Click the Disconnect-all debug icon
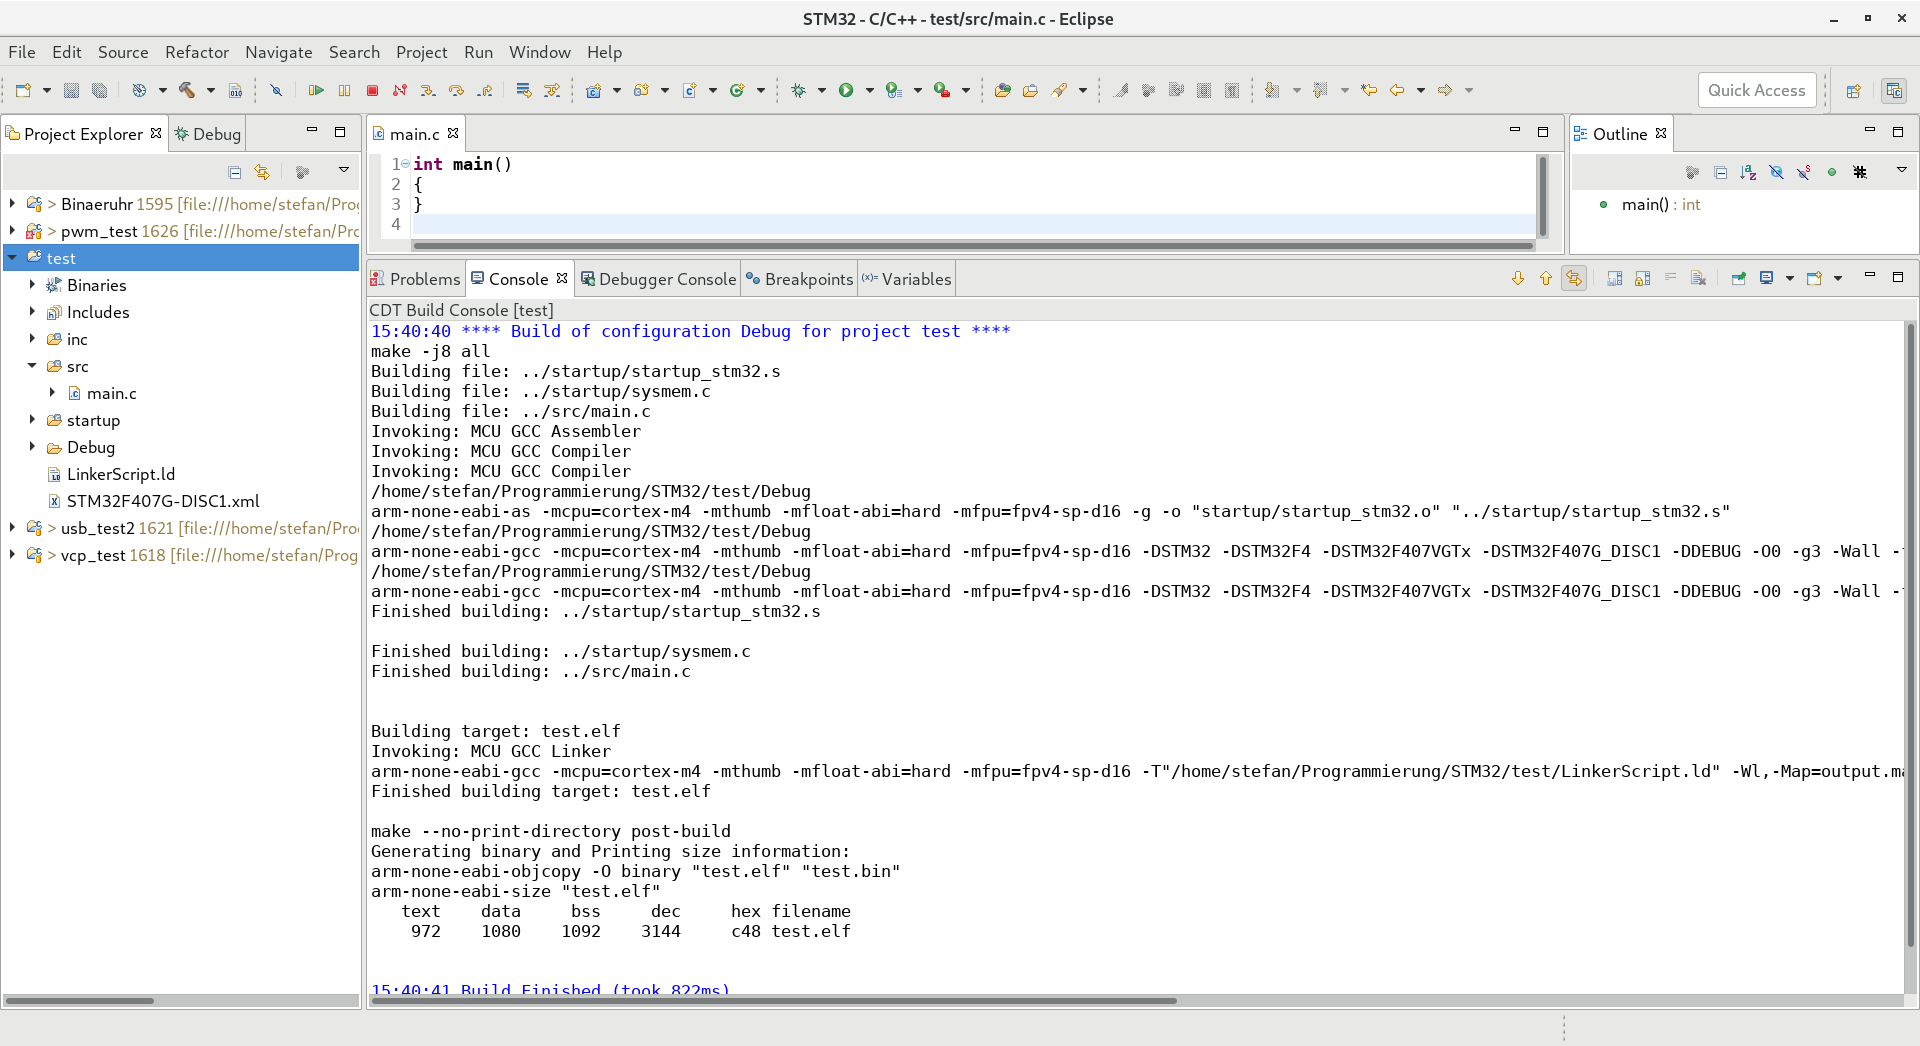The height and width of the screenshot is (1046, 1920). (400, 90)
